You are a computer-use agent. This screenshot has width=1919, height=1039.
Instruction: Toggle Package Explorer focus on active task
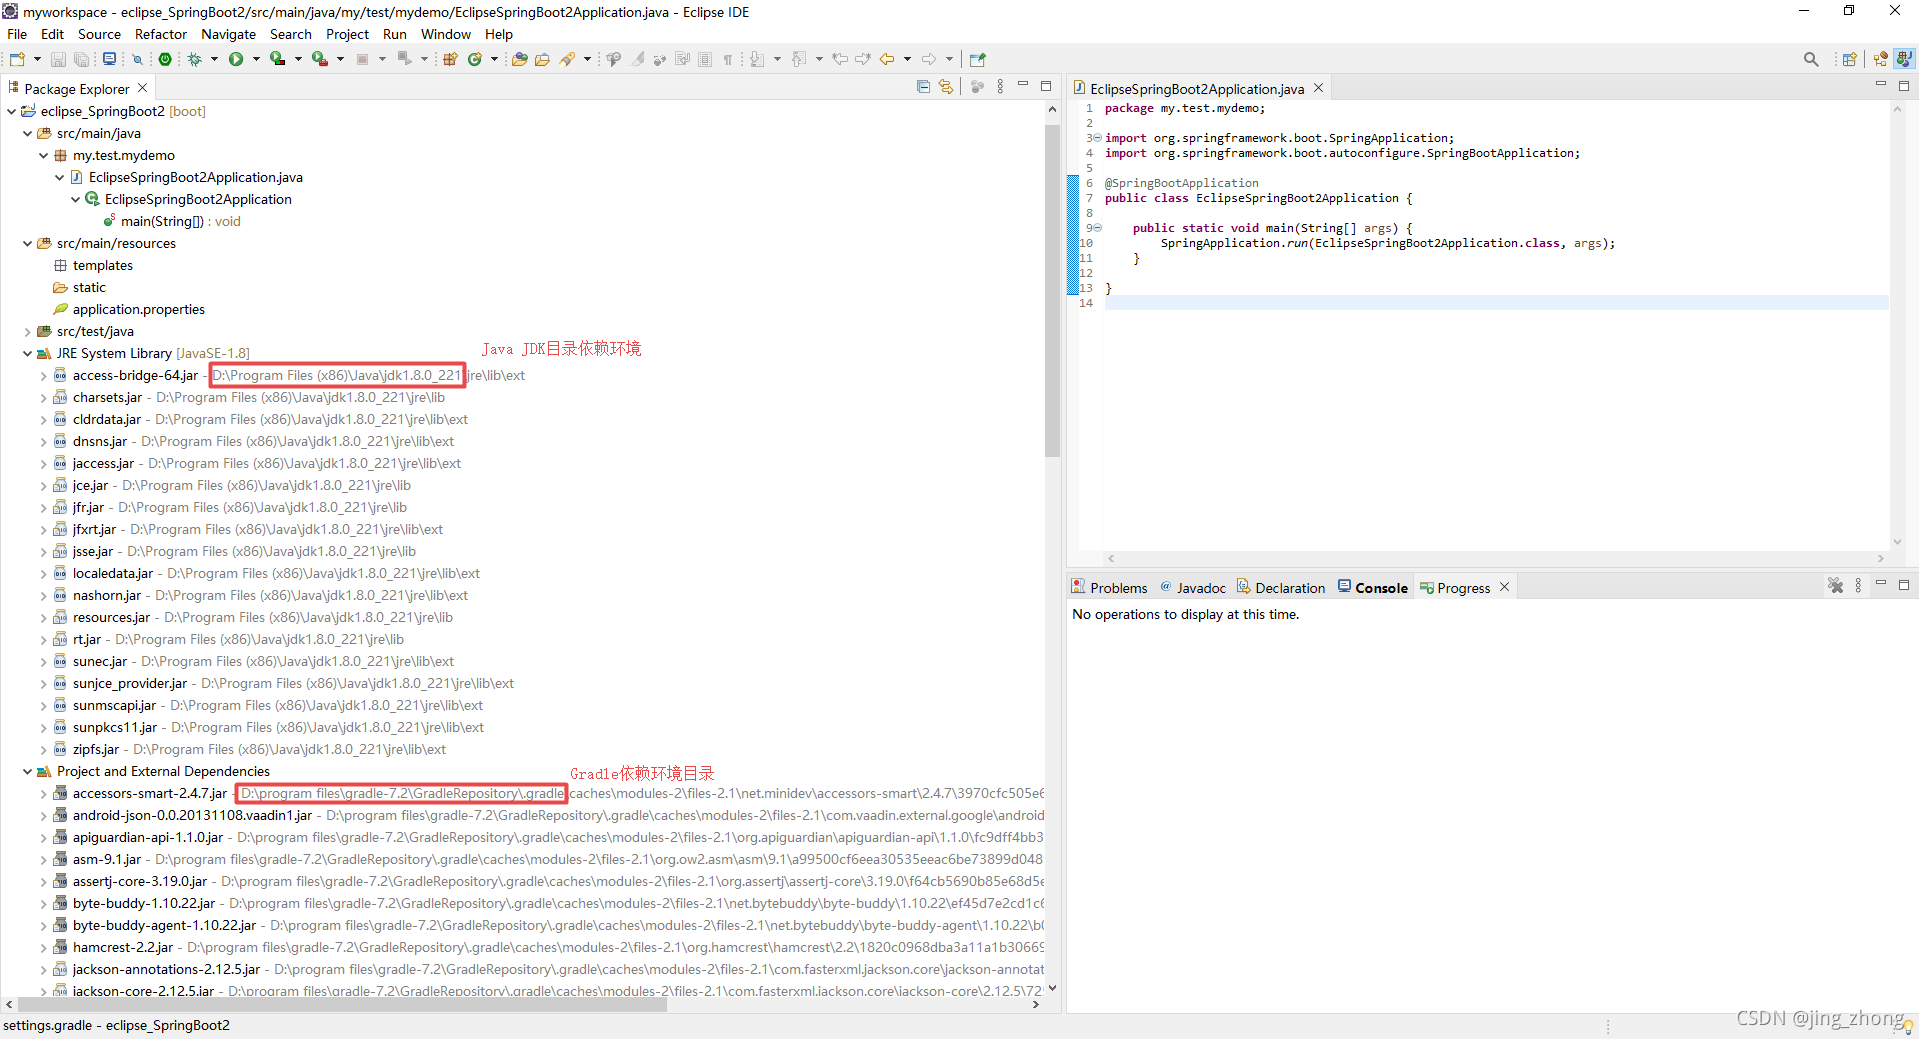(x=977, y=87)
